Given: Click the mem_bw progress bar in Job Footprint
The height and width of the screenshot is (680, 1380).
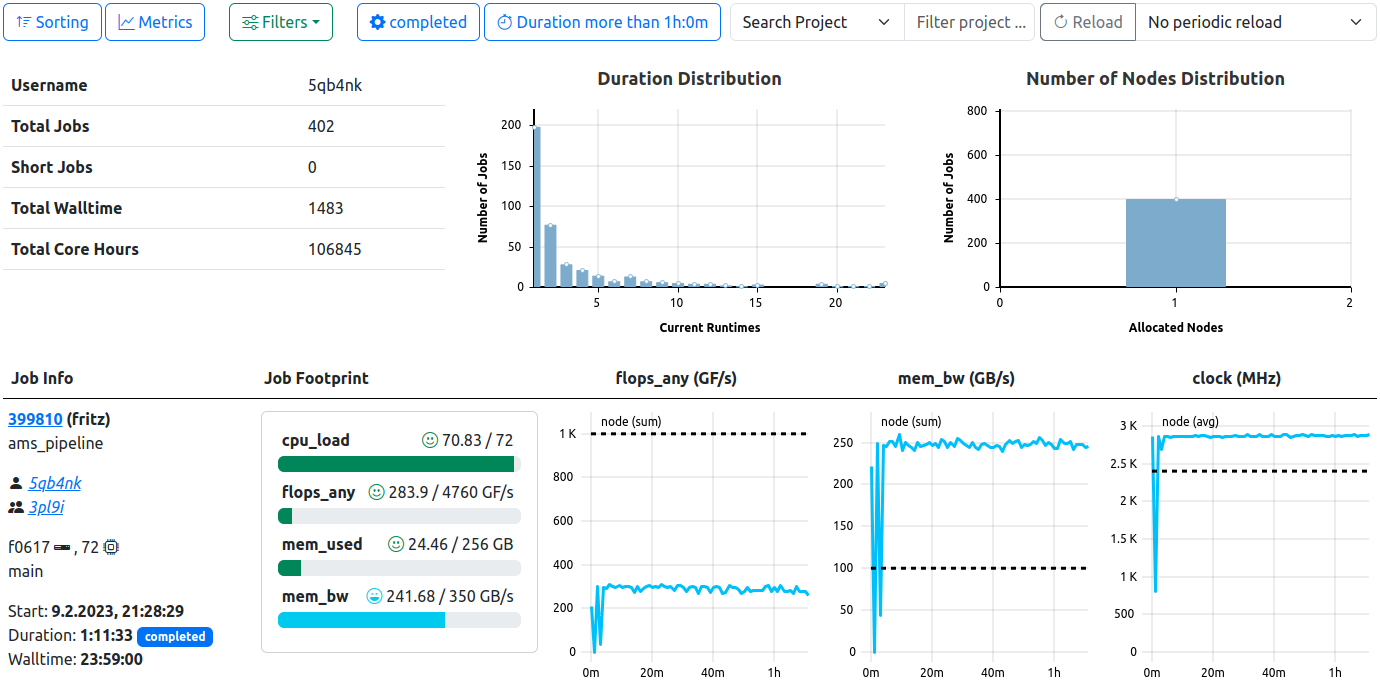Looking at the screenshot, I should (398, 619).
